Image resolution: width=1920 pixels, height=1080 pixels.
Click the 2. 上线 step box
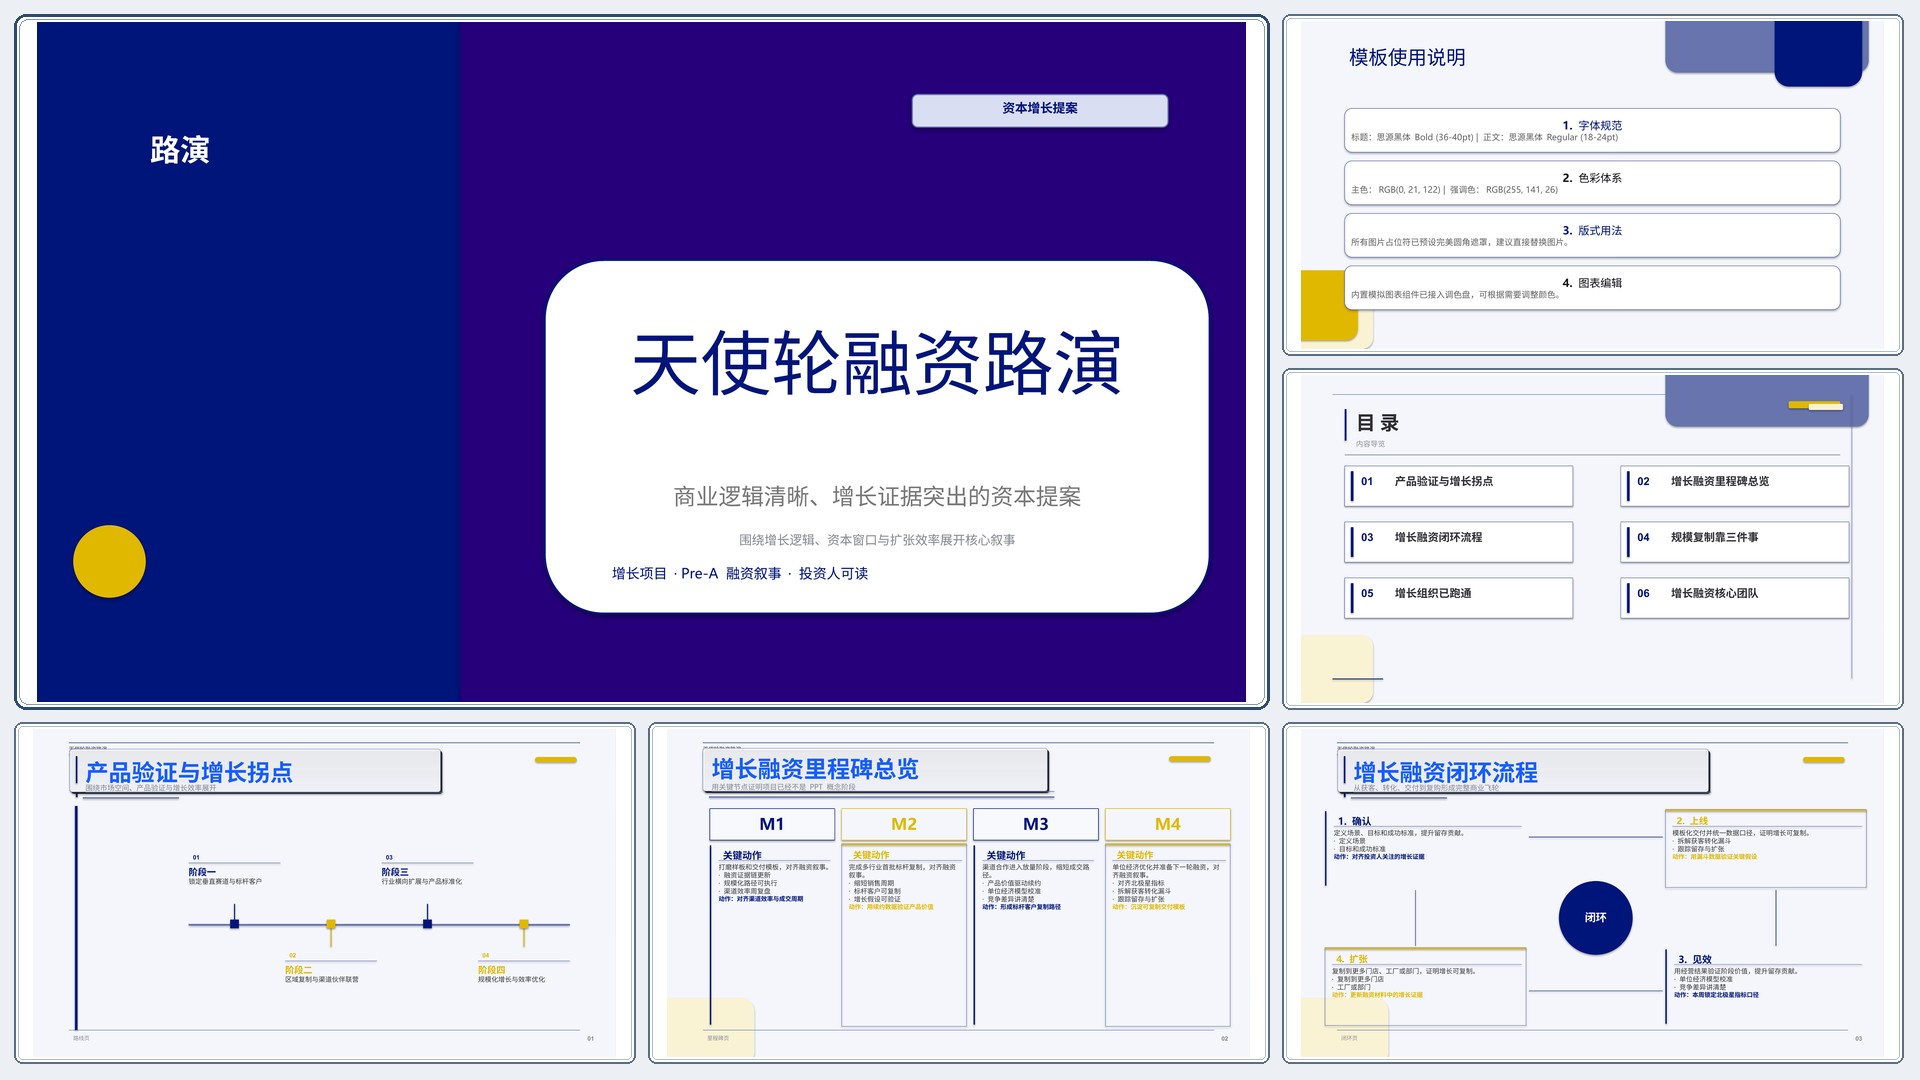tap(1766, 848)
